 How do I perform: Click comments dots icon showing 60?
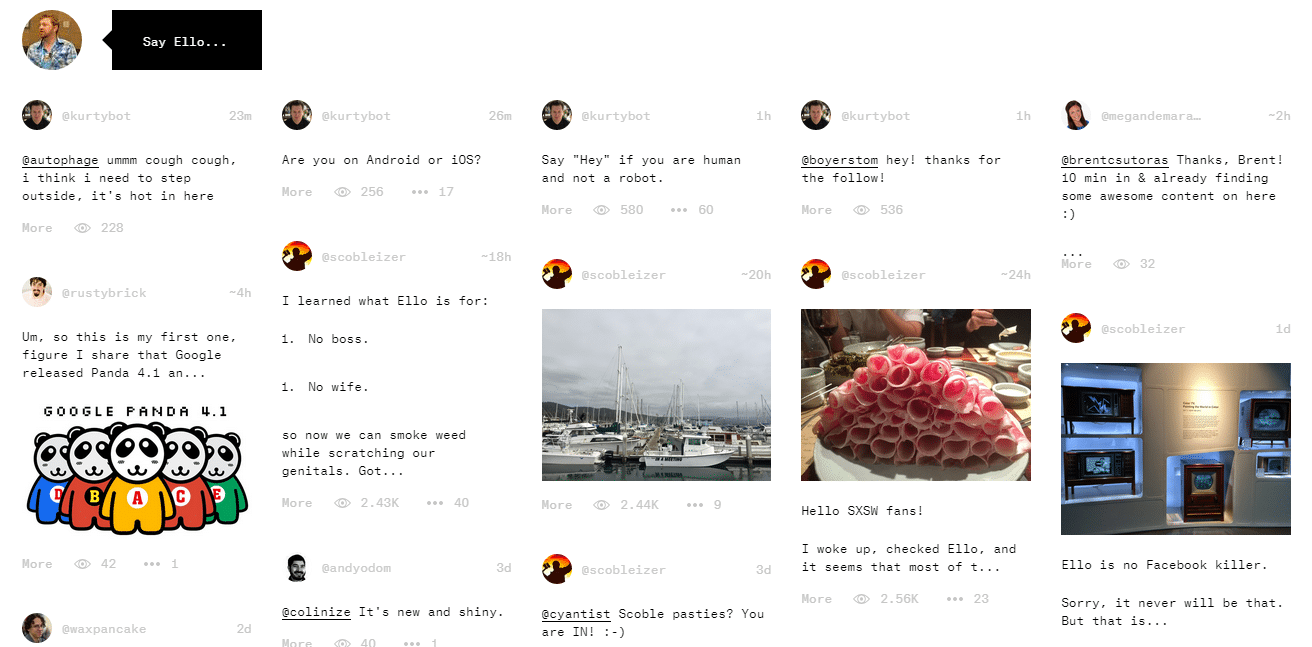(x=679, y=210)
